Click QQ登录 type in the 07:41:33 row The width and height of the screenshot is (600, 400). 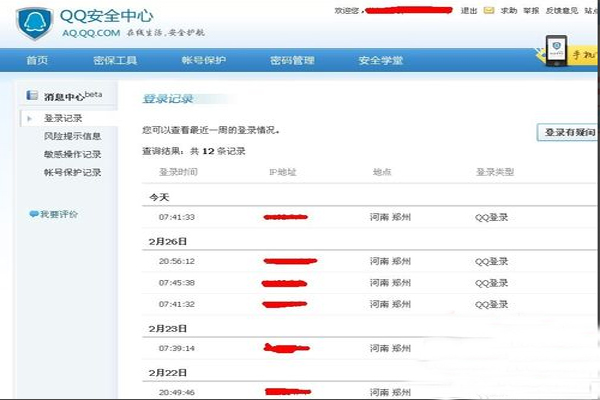(x=491, y=217)
